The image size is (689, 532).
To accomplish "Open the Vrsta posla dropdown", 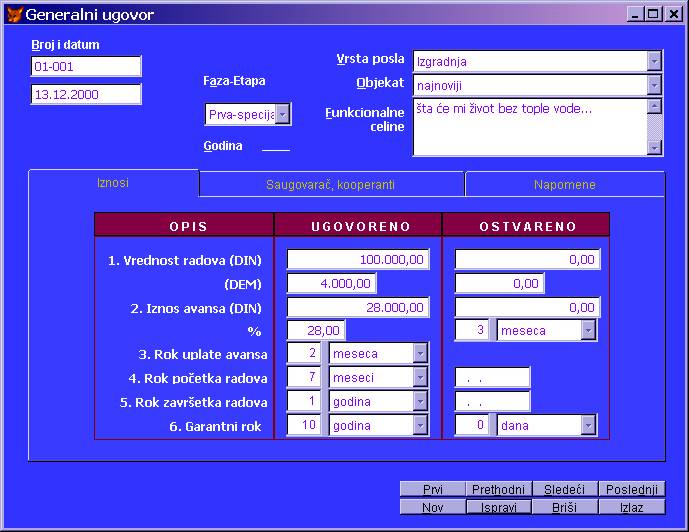I will point(654,61).
